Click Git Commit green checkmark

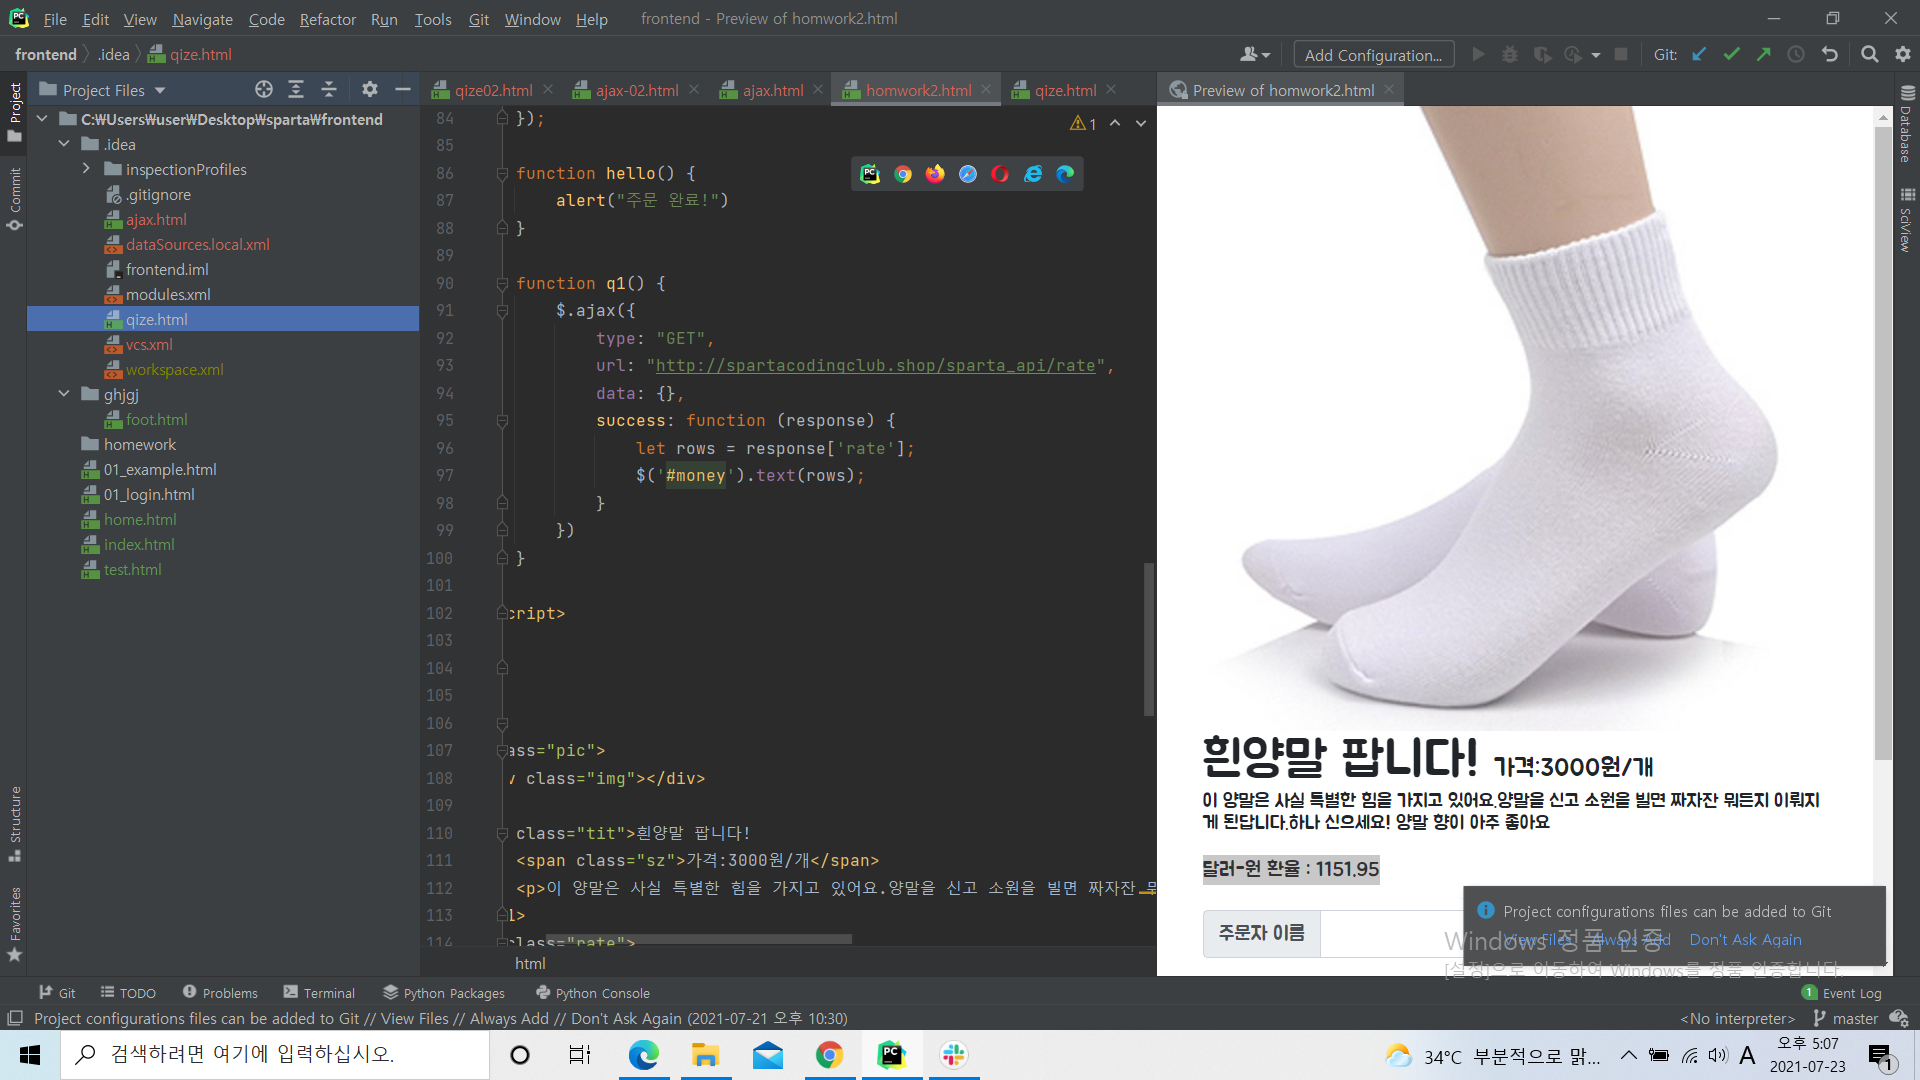tap(1731, 55)
